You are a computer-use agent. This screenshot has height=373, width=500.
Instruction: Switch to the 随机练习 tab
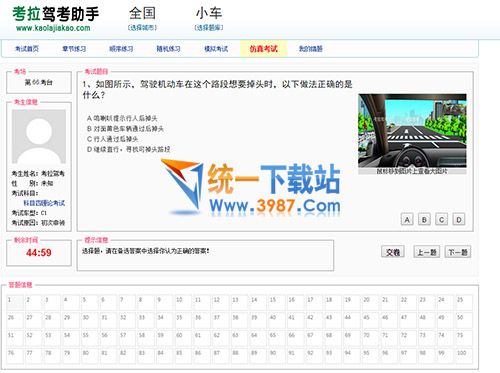coord(168,49)
